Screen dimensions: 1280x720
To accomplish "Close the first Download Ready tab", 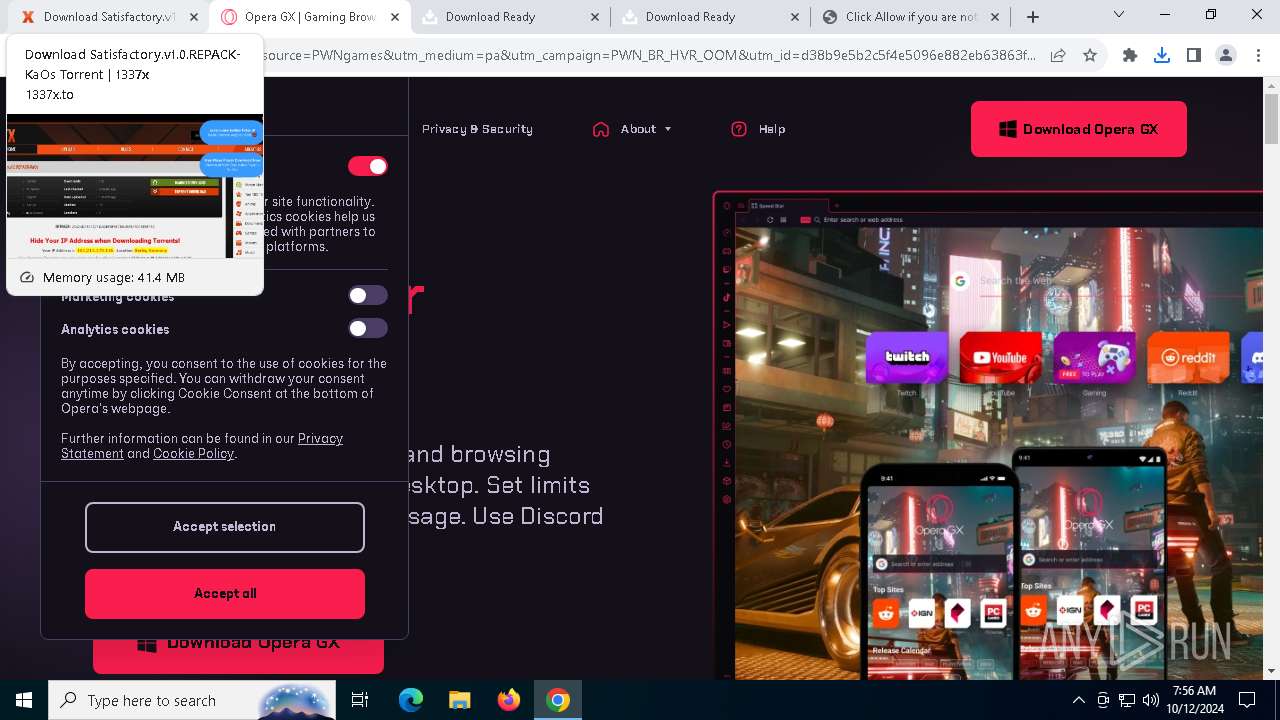I will point(595,17).
